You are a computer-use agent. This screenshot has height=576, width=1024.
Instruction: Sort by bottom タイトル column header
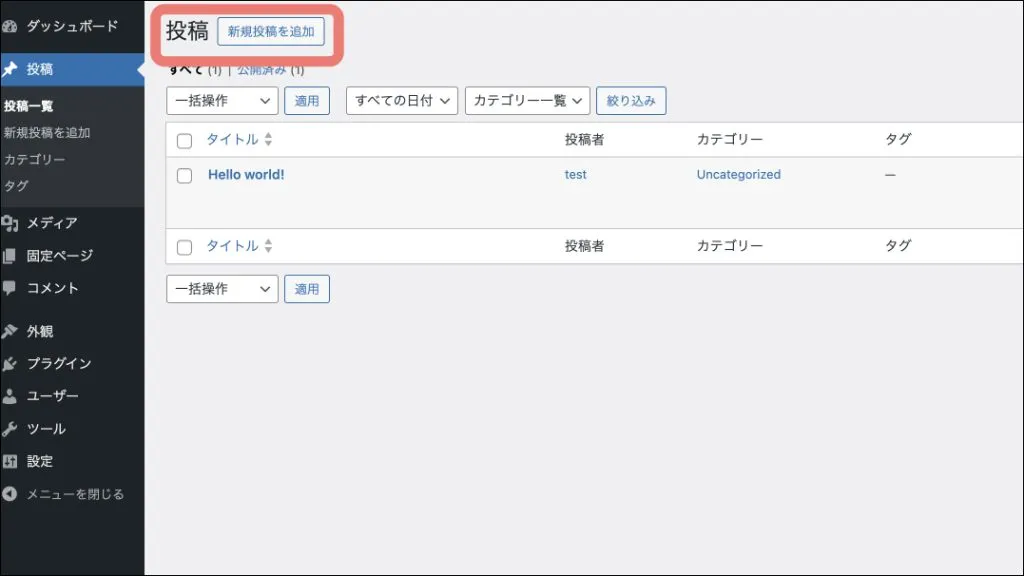tap(232, 246)
